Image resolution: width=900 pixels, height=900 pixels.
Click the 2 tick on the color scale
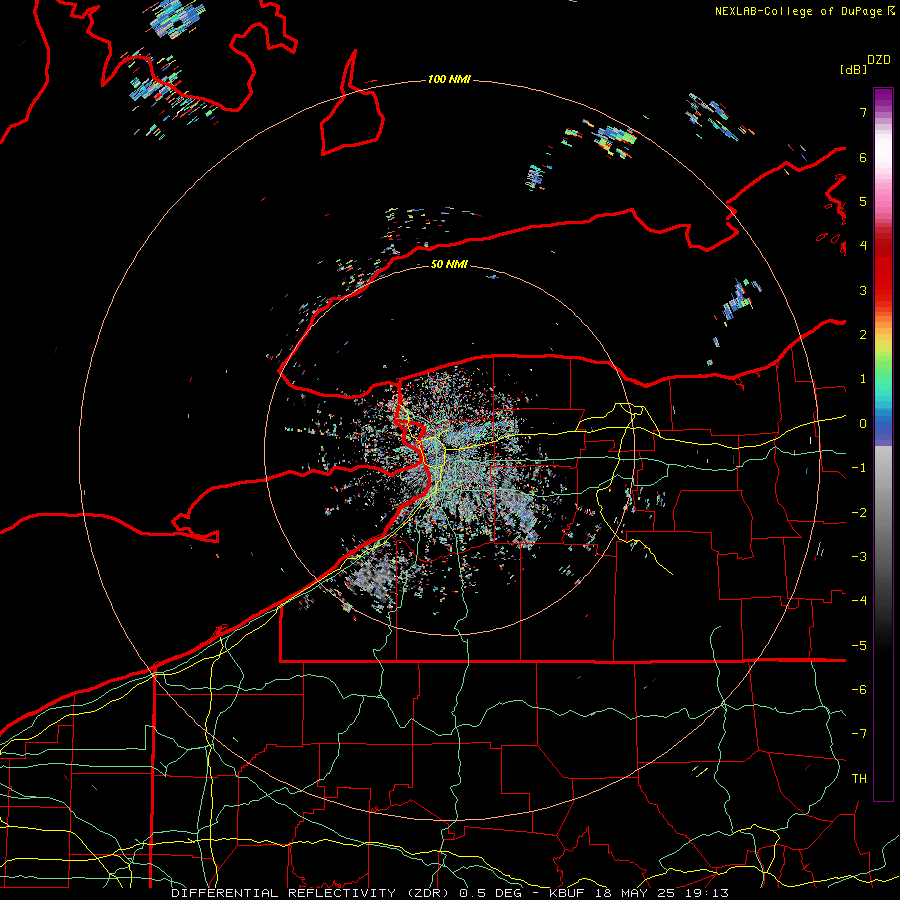[x=863, y=335]
